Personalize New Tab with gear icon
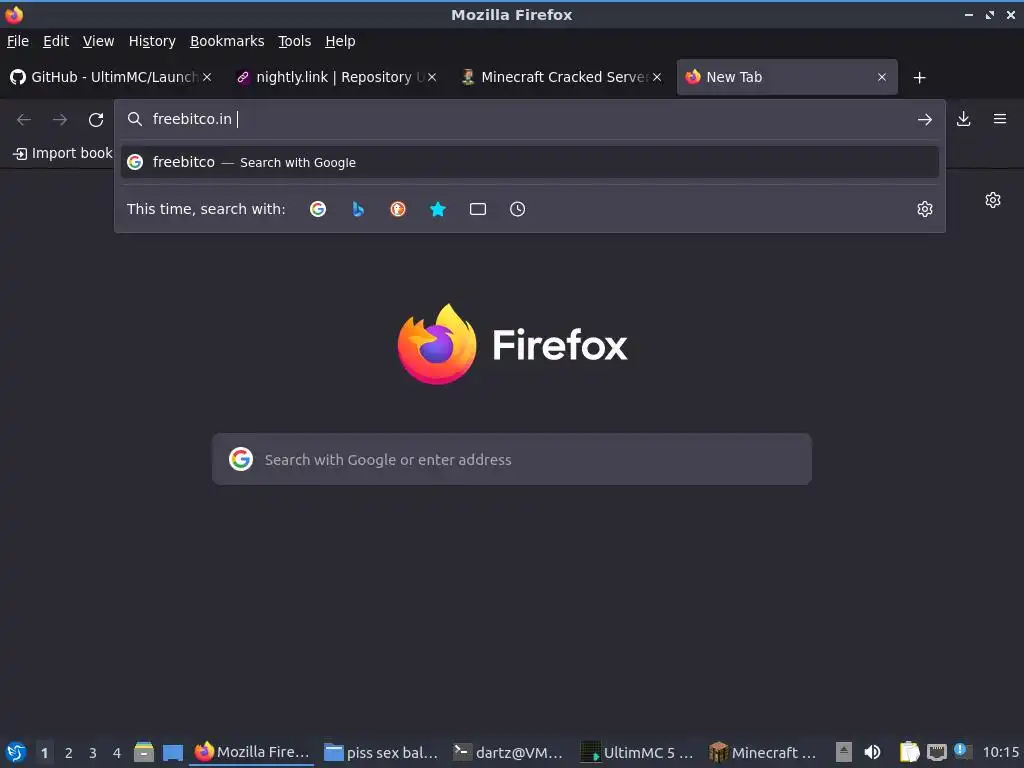This screenshot has height=768, width=1024. (993, 200)
